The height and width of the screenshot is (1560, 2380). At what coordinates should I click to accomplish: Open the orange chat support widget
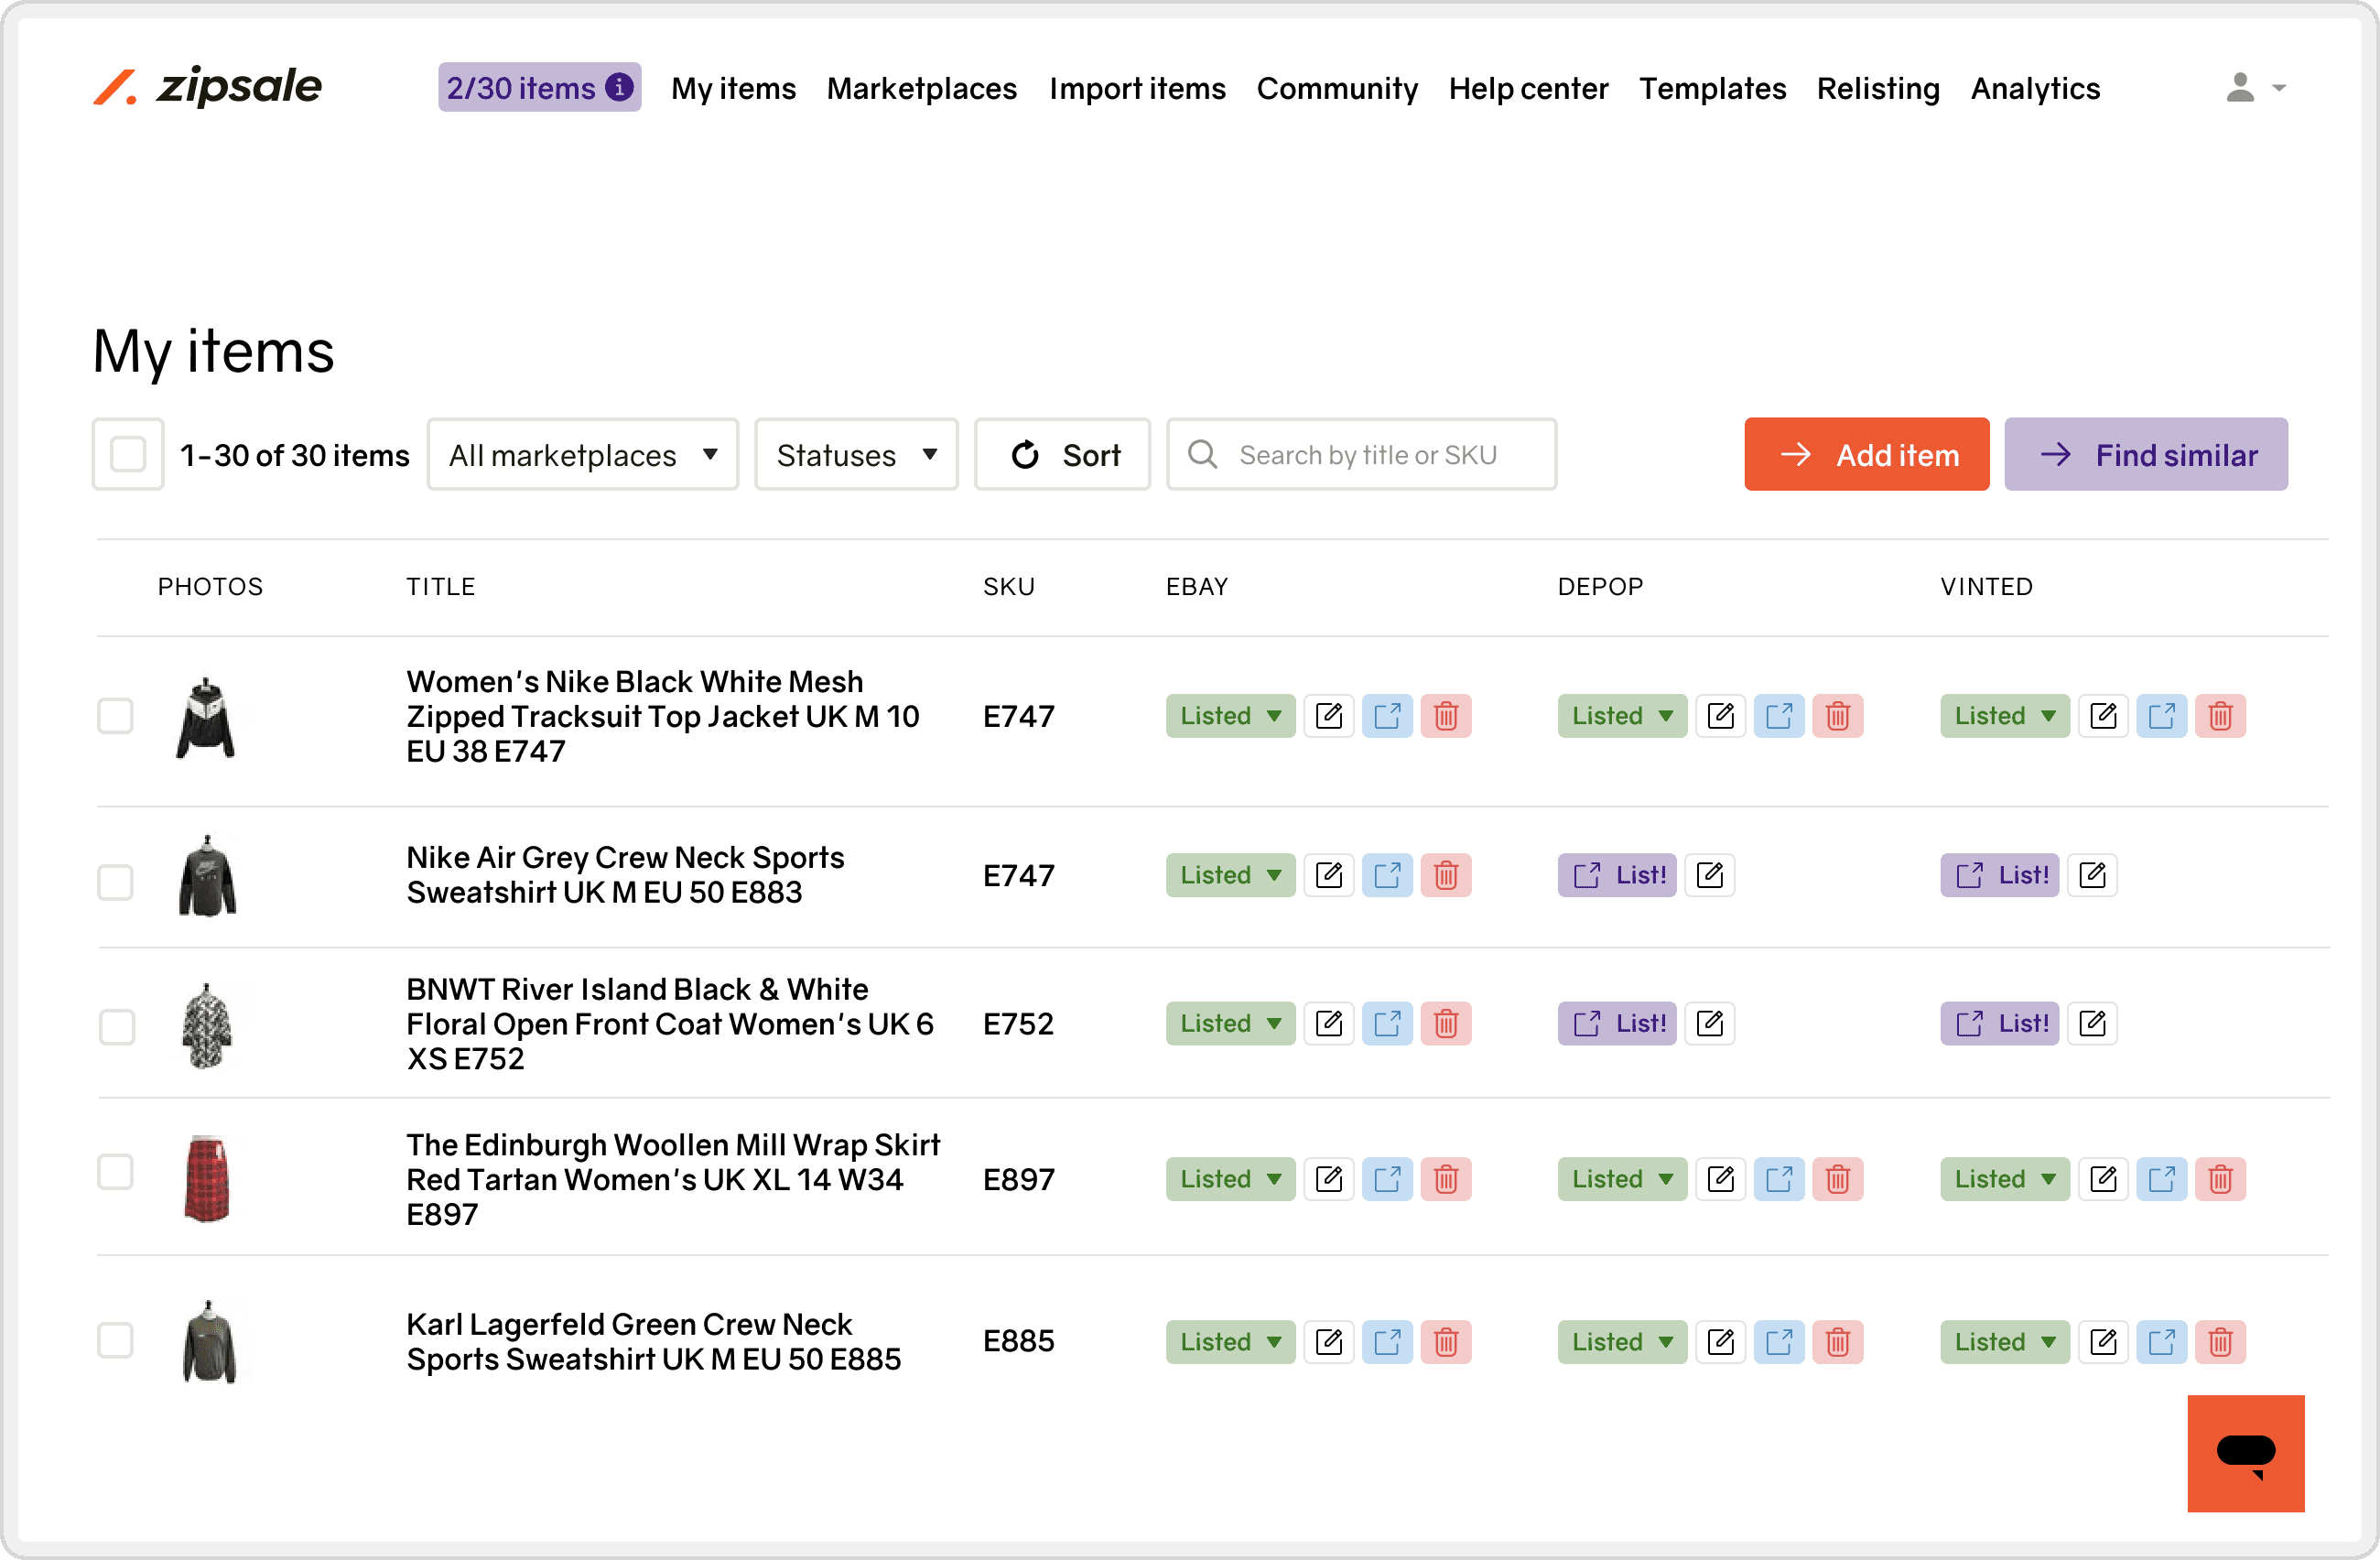[2245, 1452]
